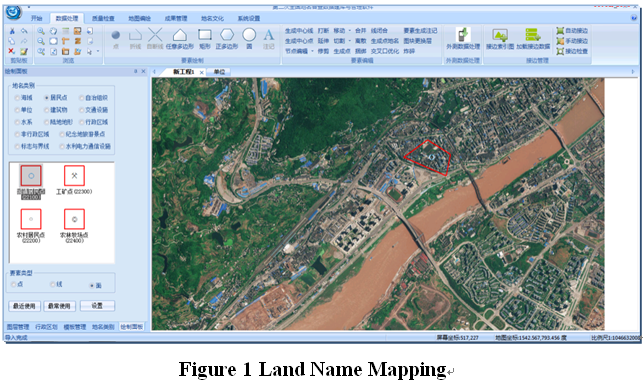Image resolution: width=643 pixels, height=382 pixels.
Task: Open the edge-matching index map (接边索引图) icon
Action: 500,35
